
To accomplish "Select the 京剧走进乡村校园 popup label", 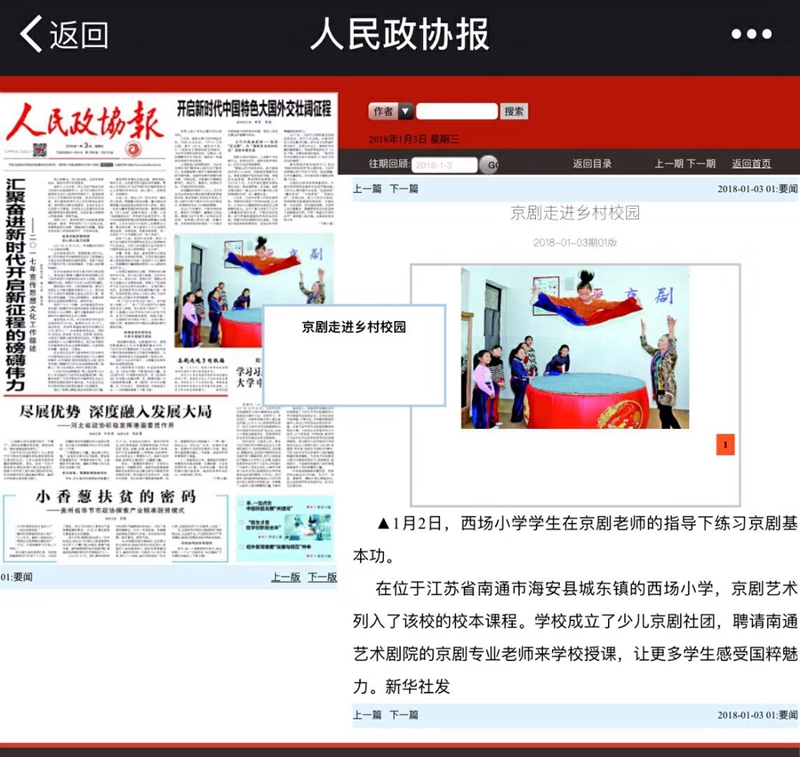I will pyautogui.click(x=354, y=327).
